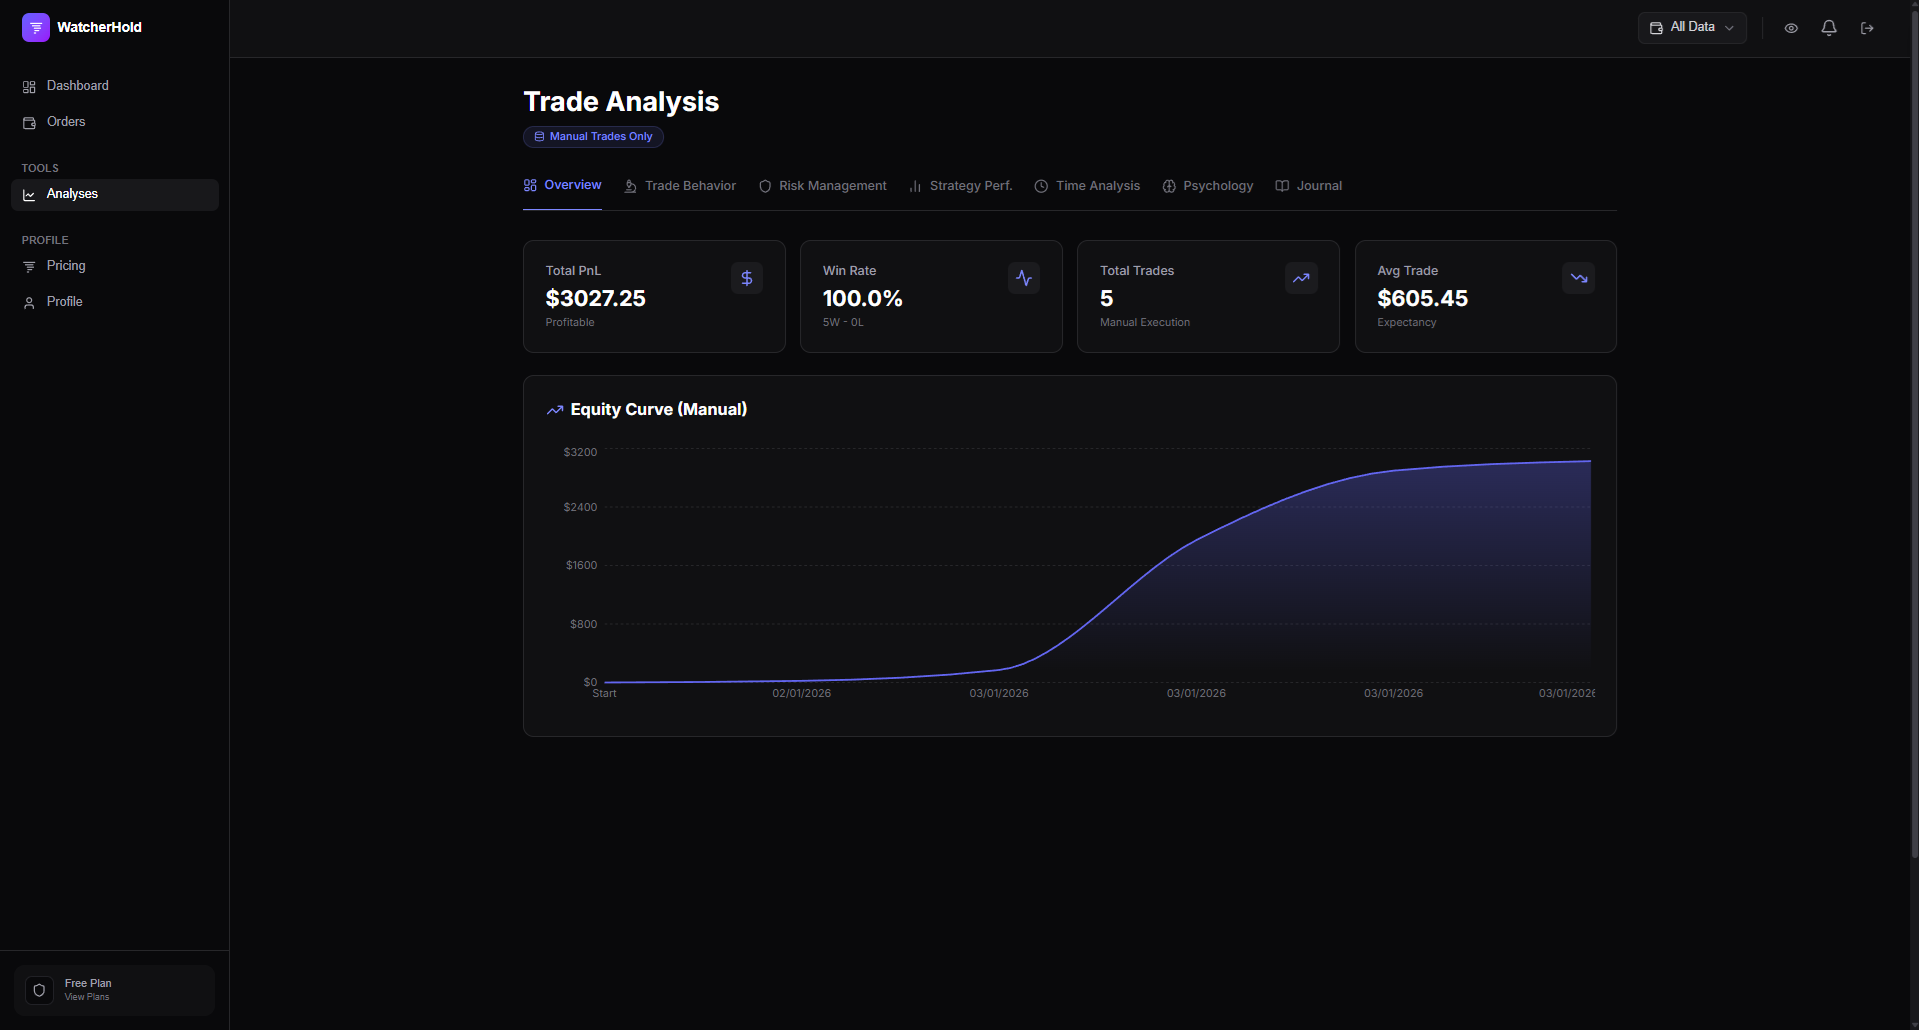The image size is (1919, 1030).
Task: Click the Orders icon in the sidebar
Action: pos(29,122)
